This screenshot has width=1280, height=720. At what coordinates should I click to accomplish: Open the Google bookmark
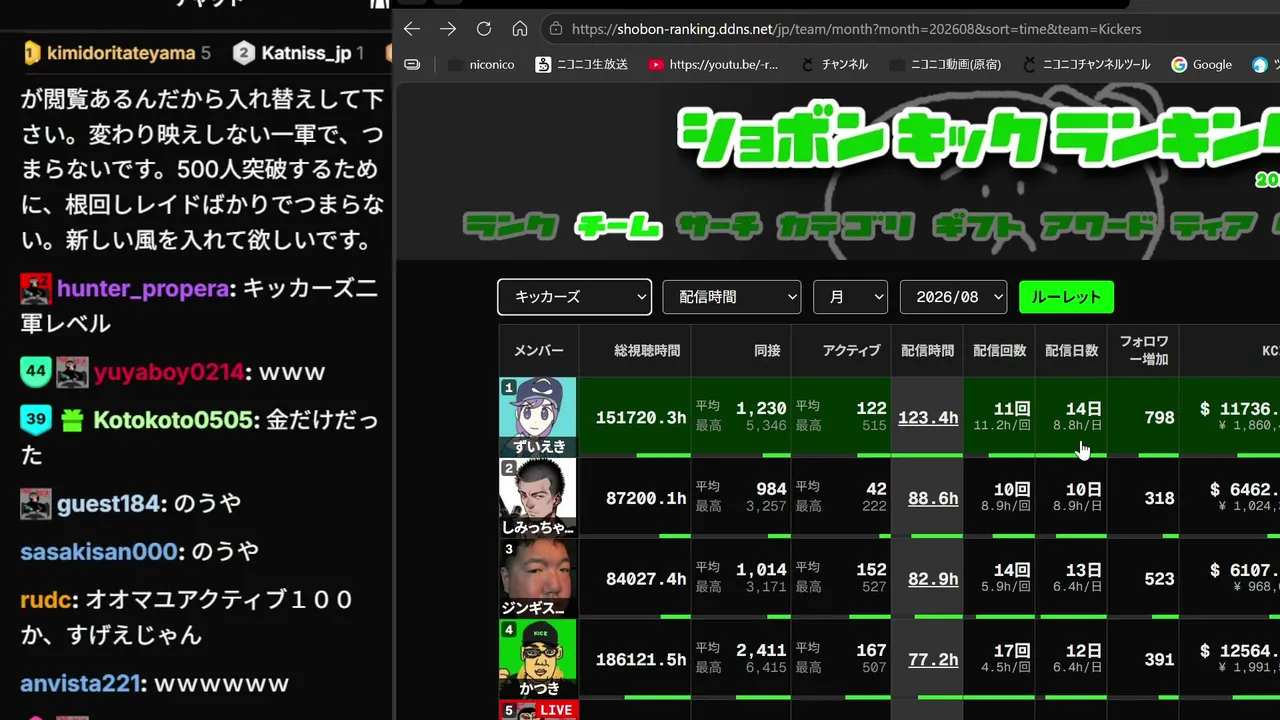pos(1202,64)
